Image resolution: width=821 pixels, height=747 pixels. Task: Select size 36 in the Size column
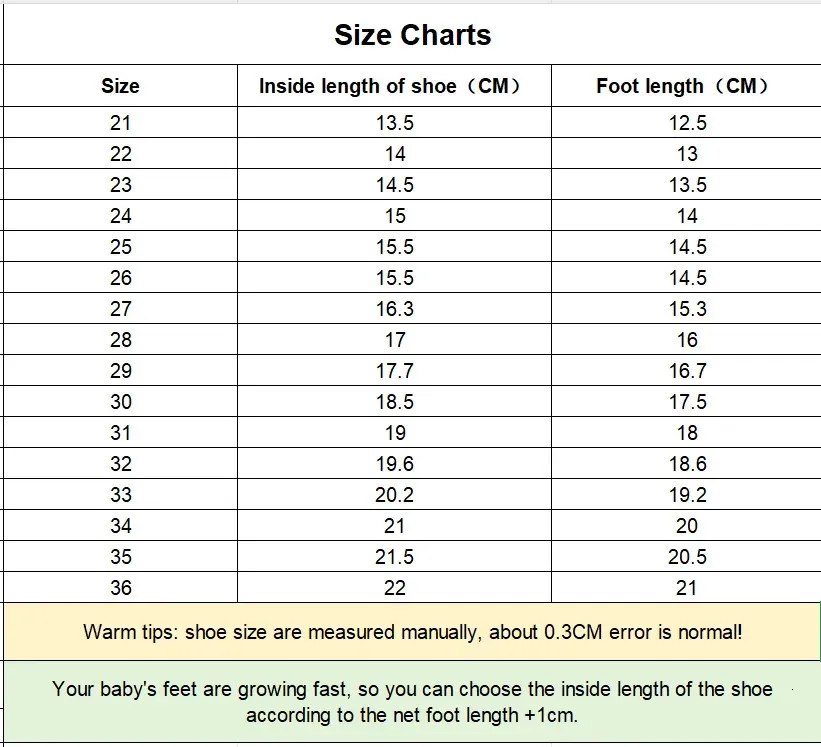(120, 588)
